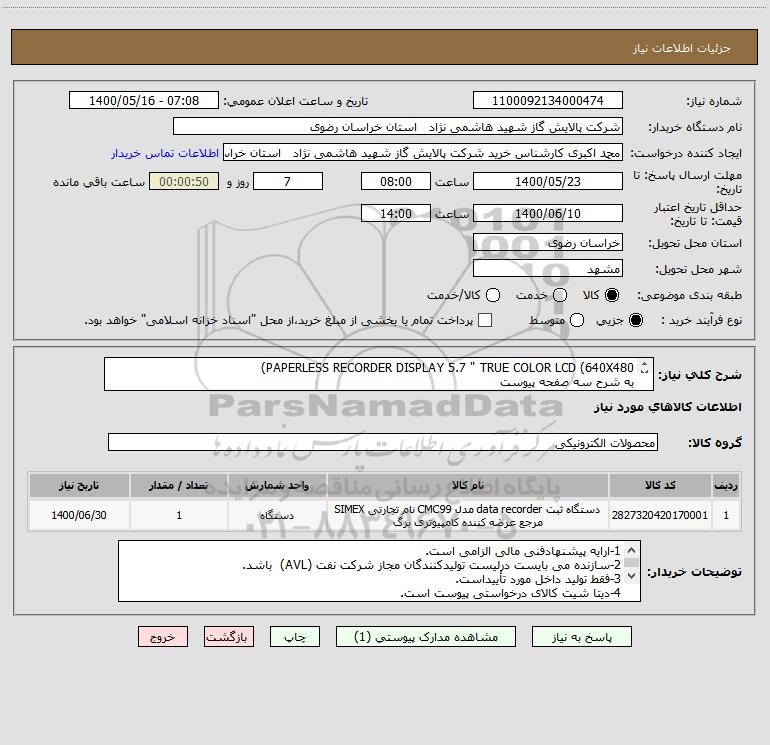Viewport: 770px width, 745px height.
Task: Click the بازگشت back button
Action: point(229,637)
